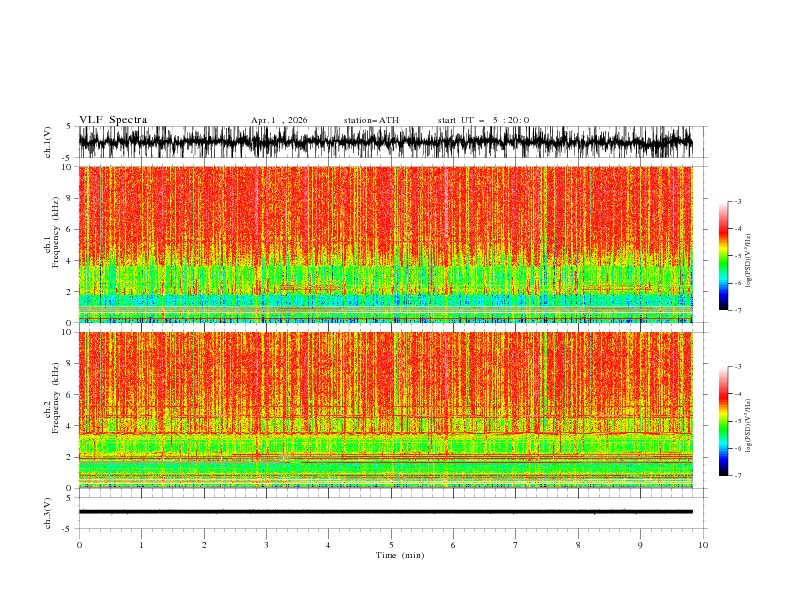Click time axis tick label "2"
Viewport: 792px width, 612px height.
click(x=204, y=545)
